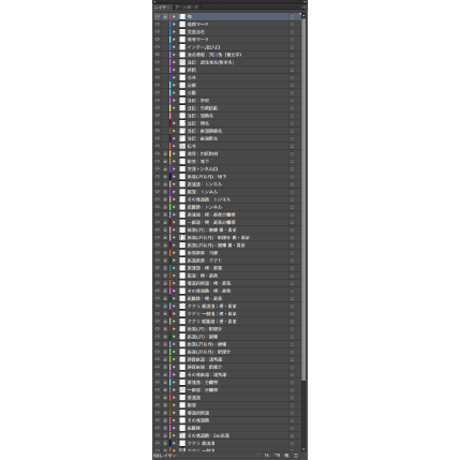Select the 注記：駅名 layer name

198,123
